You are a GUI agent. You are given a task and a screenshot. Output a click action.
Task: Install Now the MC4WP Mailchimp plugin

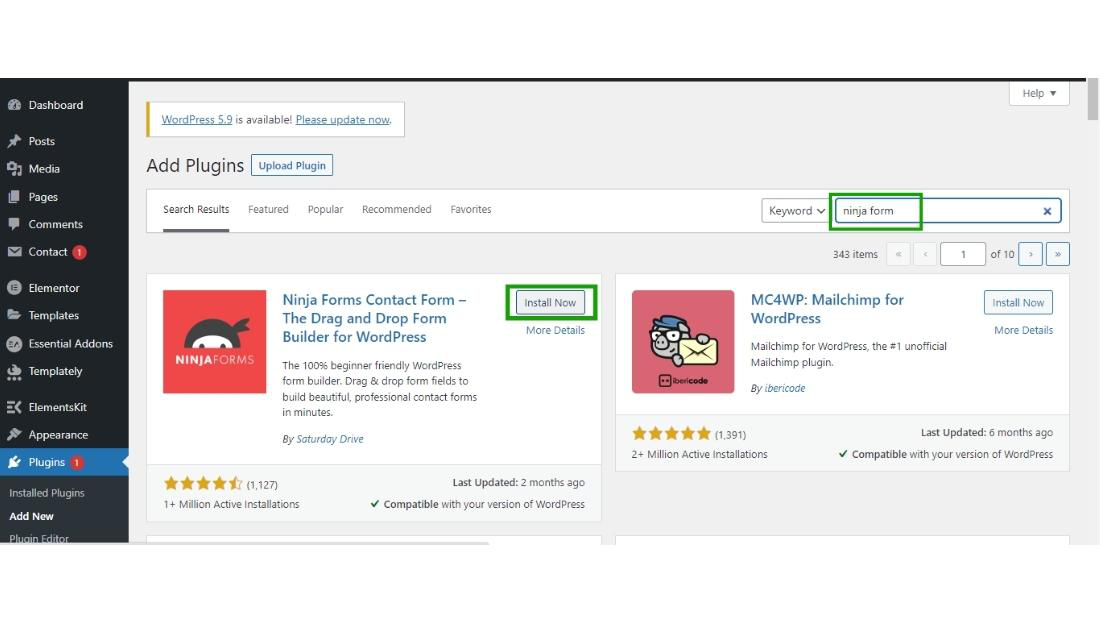coord(1018,302)
